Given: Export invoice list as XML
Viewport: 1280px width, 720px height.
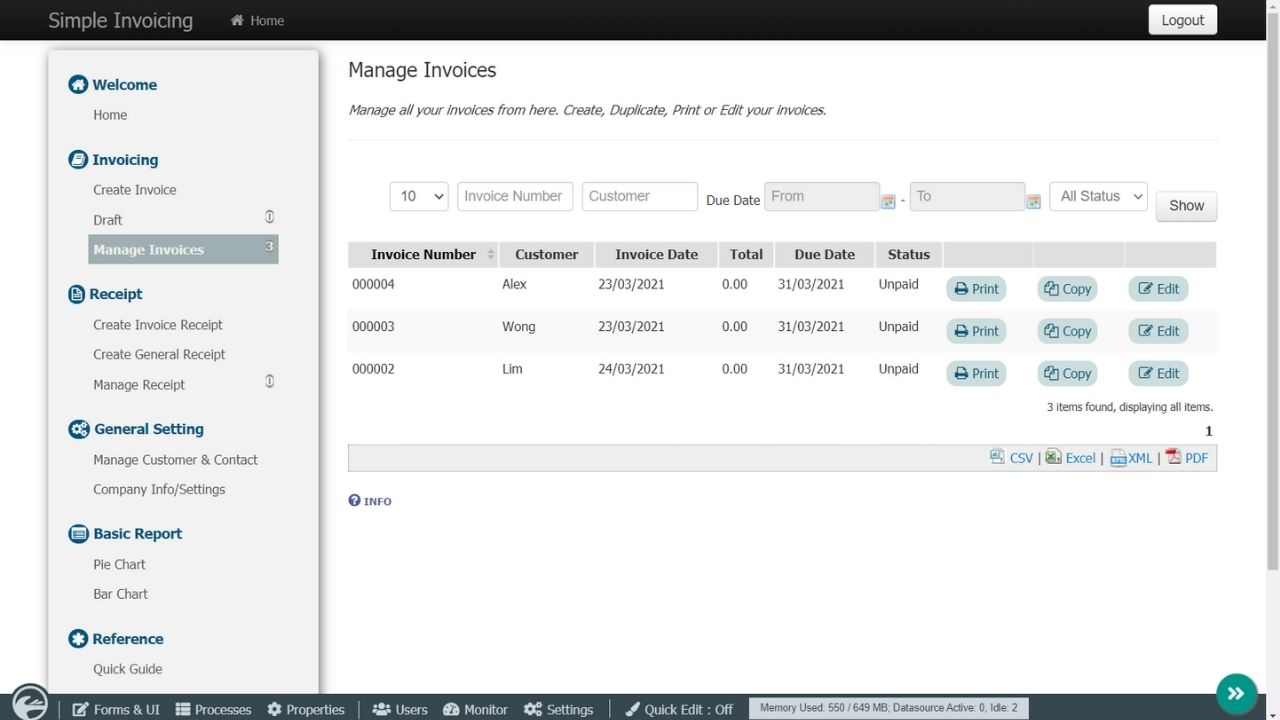Looking at the screenshot, I should (1131, 458).
